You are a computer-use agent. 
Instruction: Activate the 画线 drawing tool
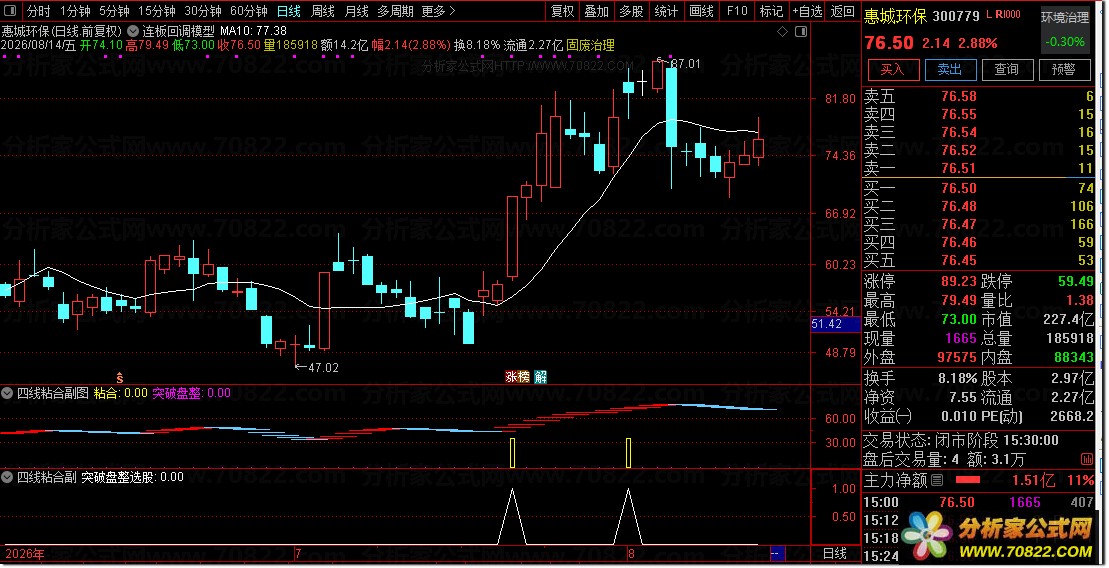701,11
